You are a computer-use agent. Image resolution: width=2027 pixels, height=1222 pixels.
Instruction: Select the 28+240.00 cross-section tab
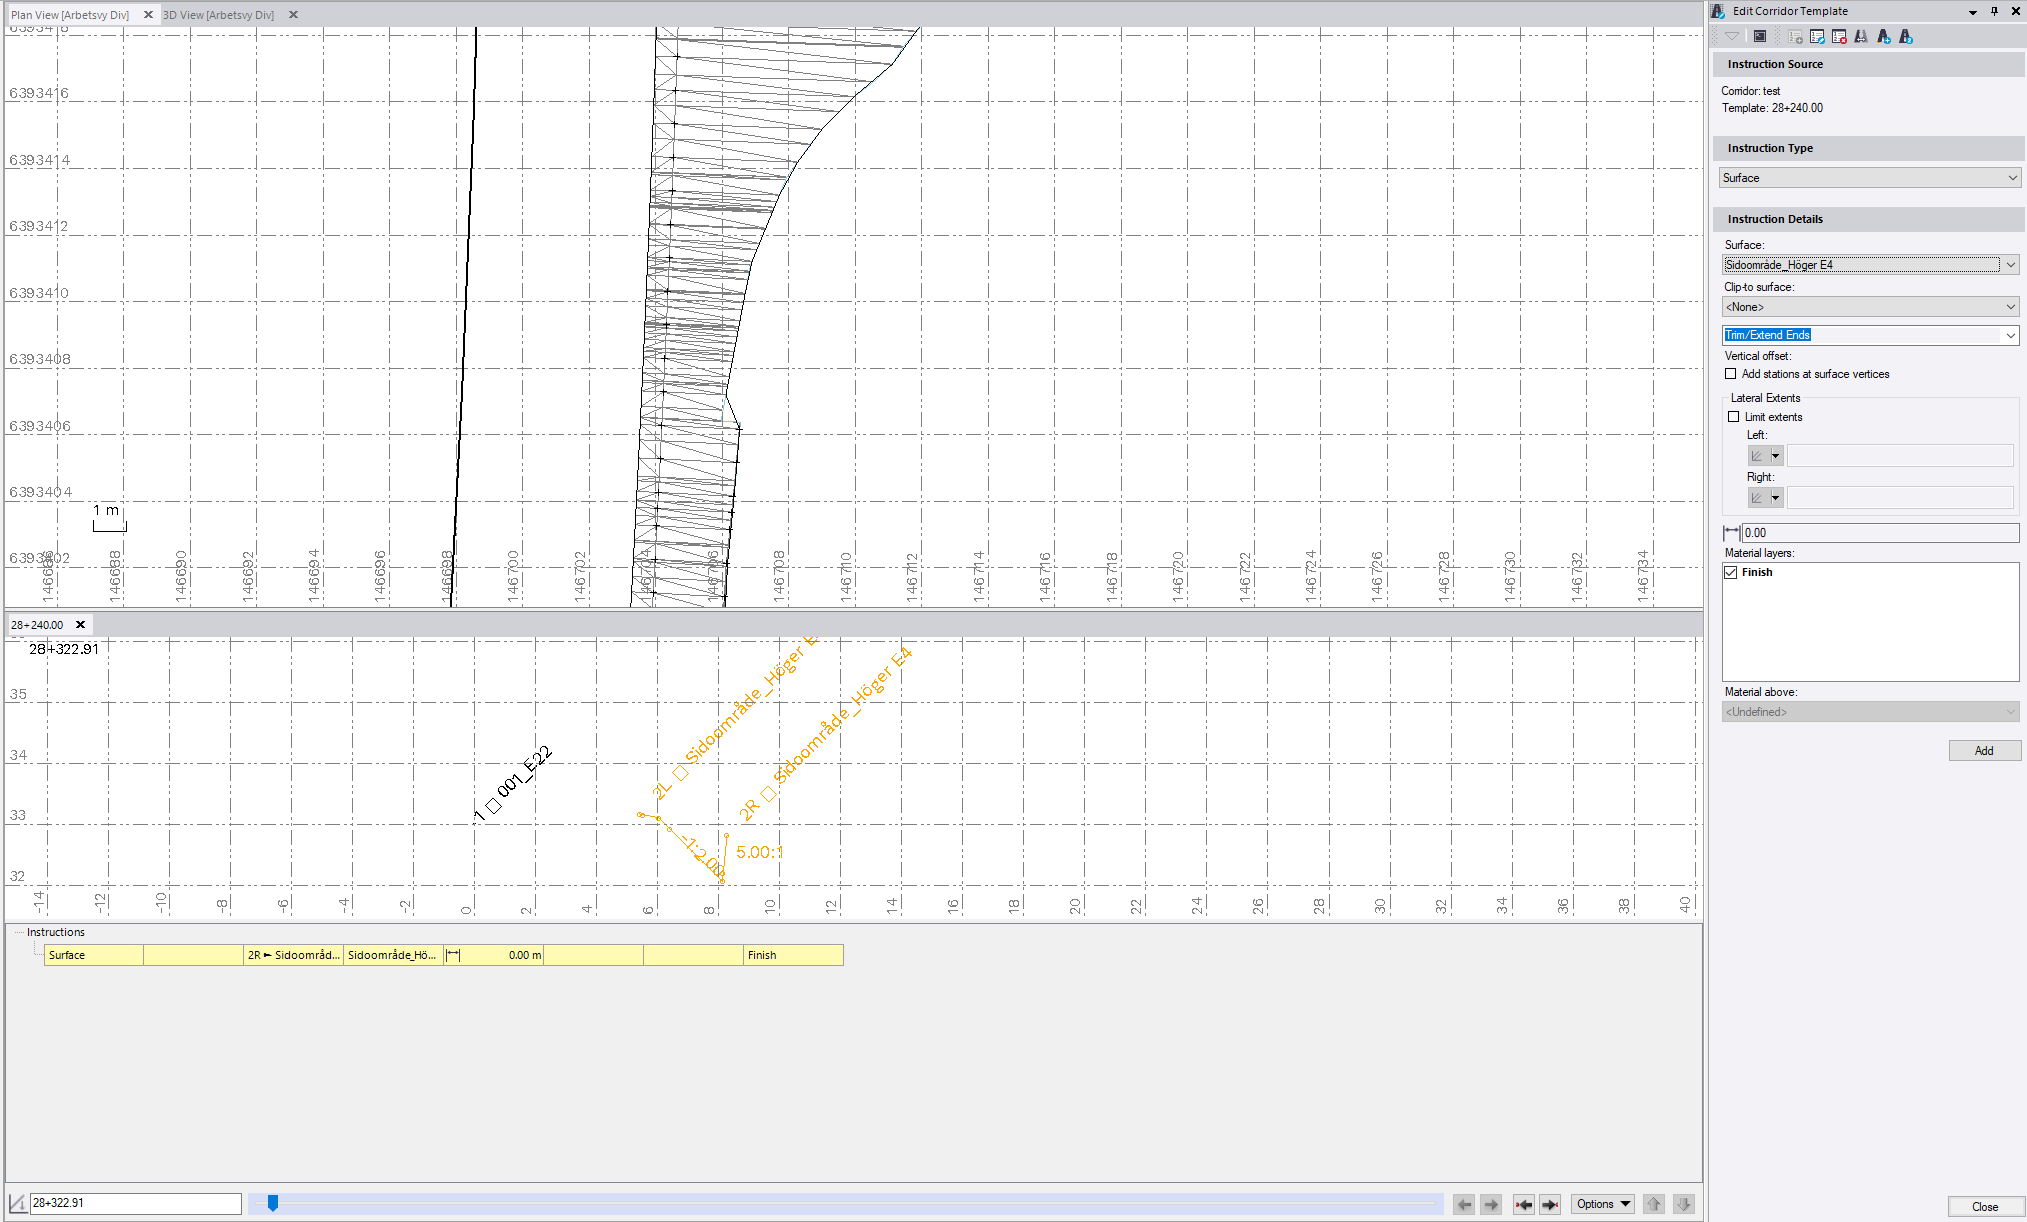click(x=37, y=625)
